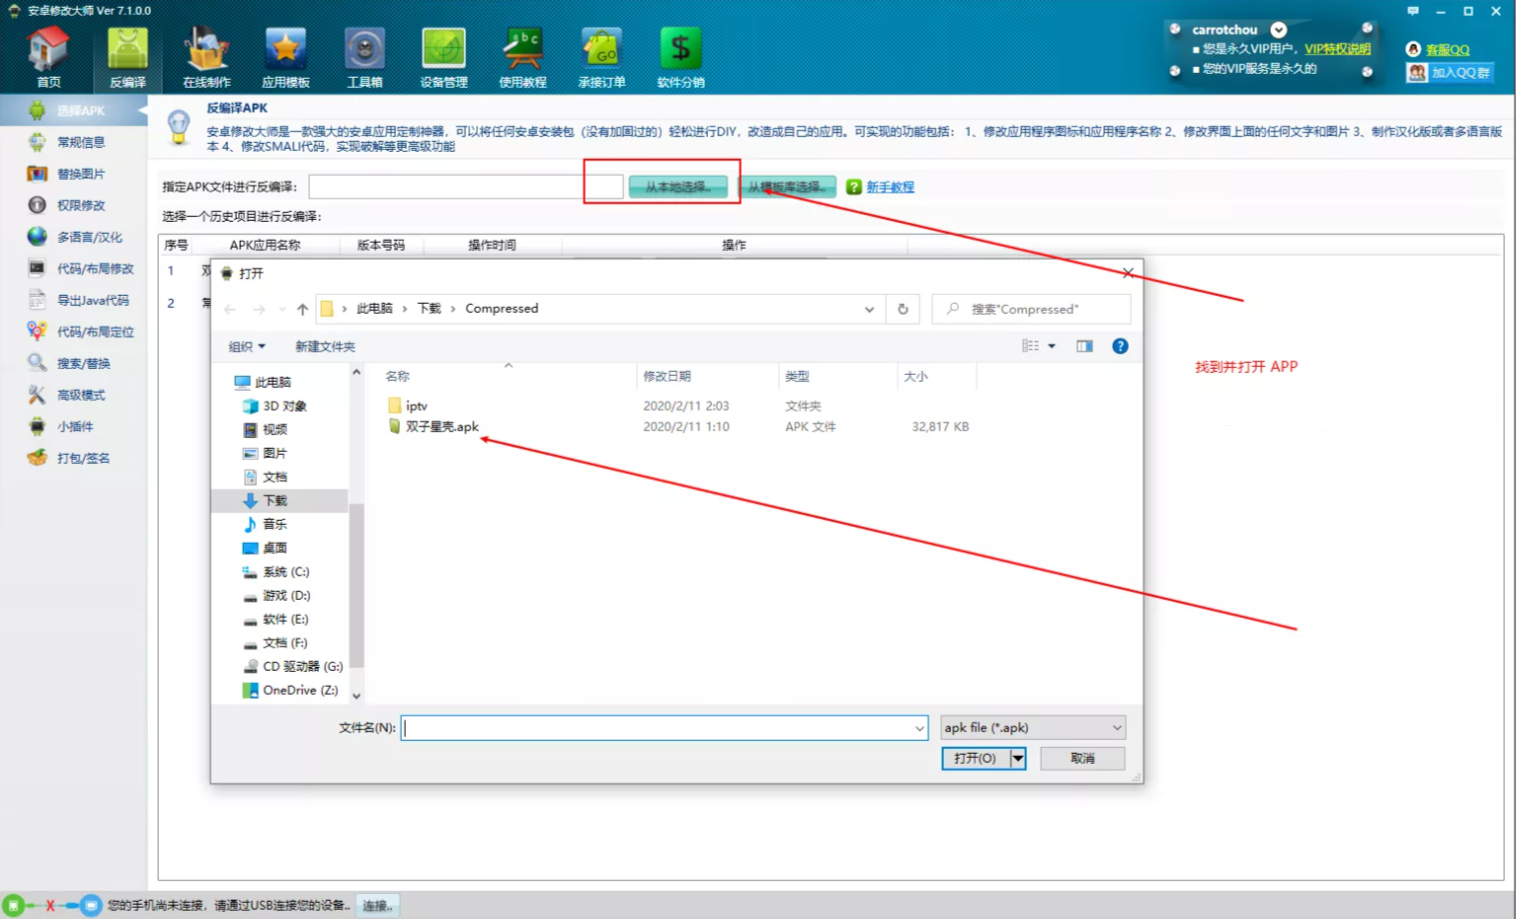Click the 反编译 (decompile) toolbar icon
1517x919 pixels.
(x=127, y=56)
